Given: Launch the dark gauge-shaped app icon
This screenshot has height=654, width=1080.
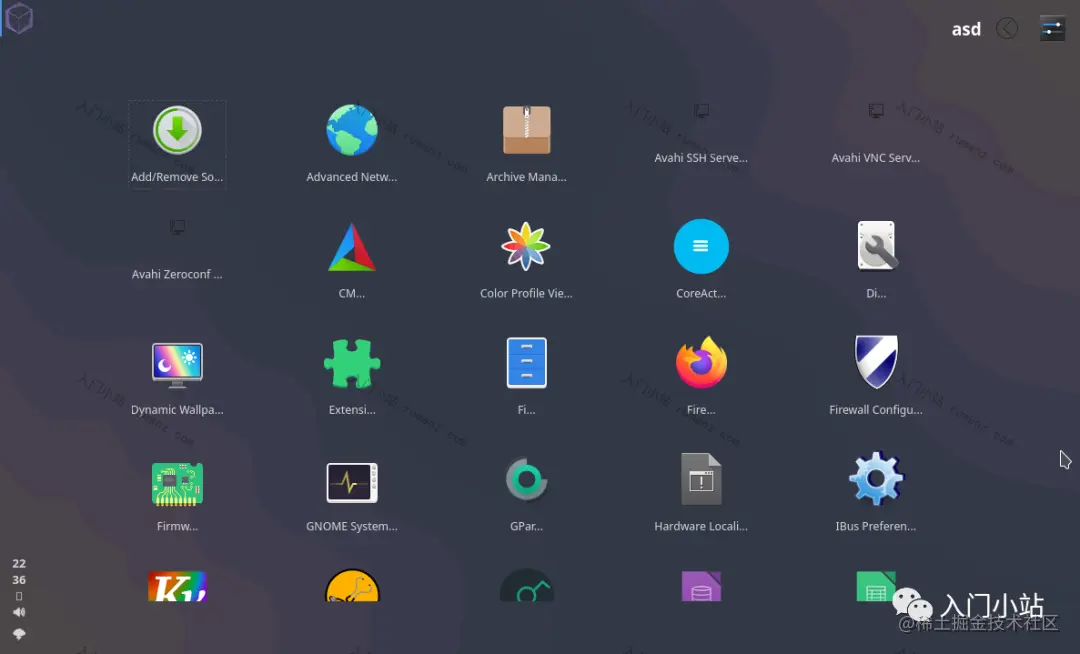Looking at the screenshot, I should pyautogui.click(x=526, y=585).
